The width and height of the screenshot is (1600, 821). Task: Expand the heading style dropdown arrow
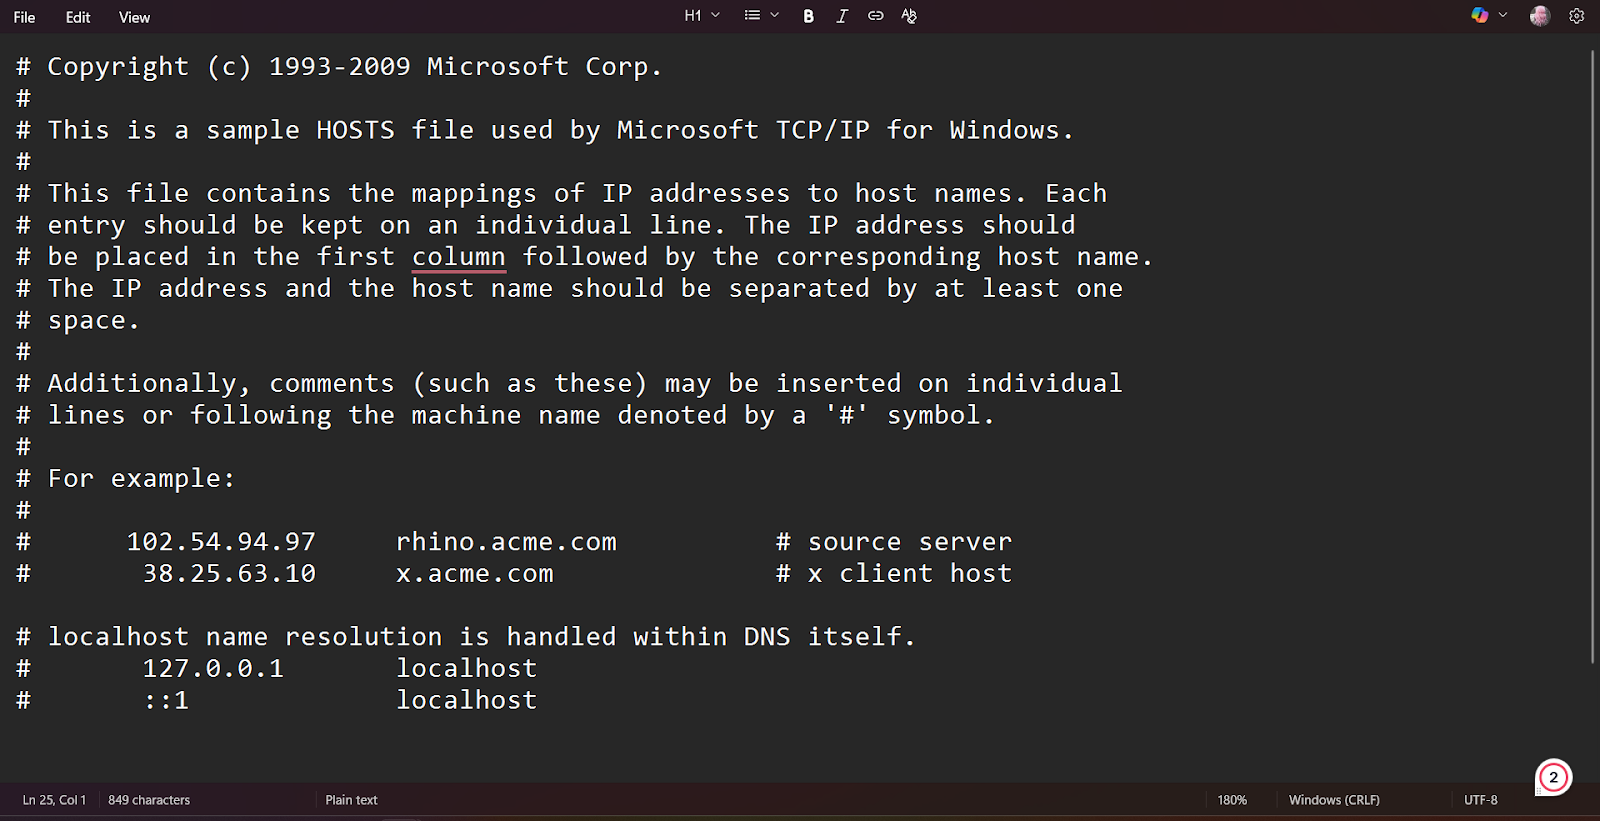tap(716, 16)
